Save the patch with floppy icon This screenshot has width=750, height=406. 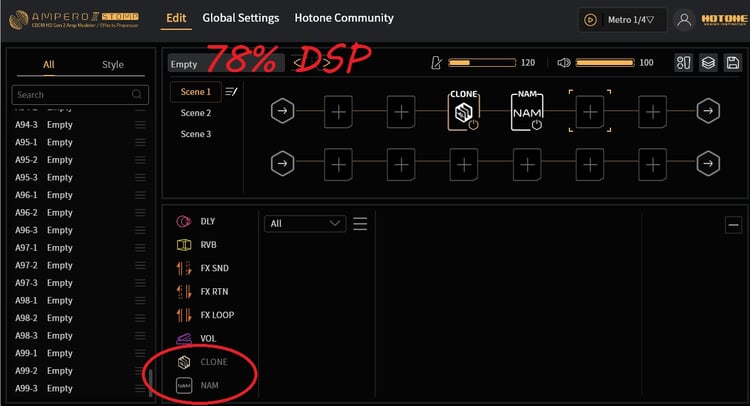[x=733, y=63]
